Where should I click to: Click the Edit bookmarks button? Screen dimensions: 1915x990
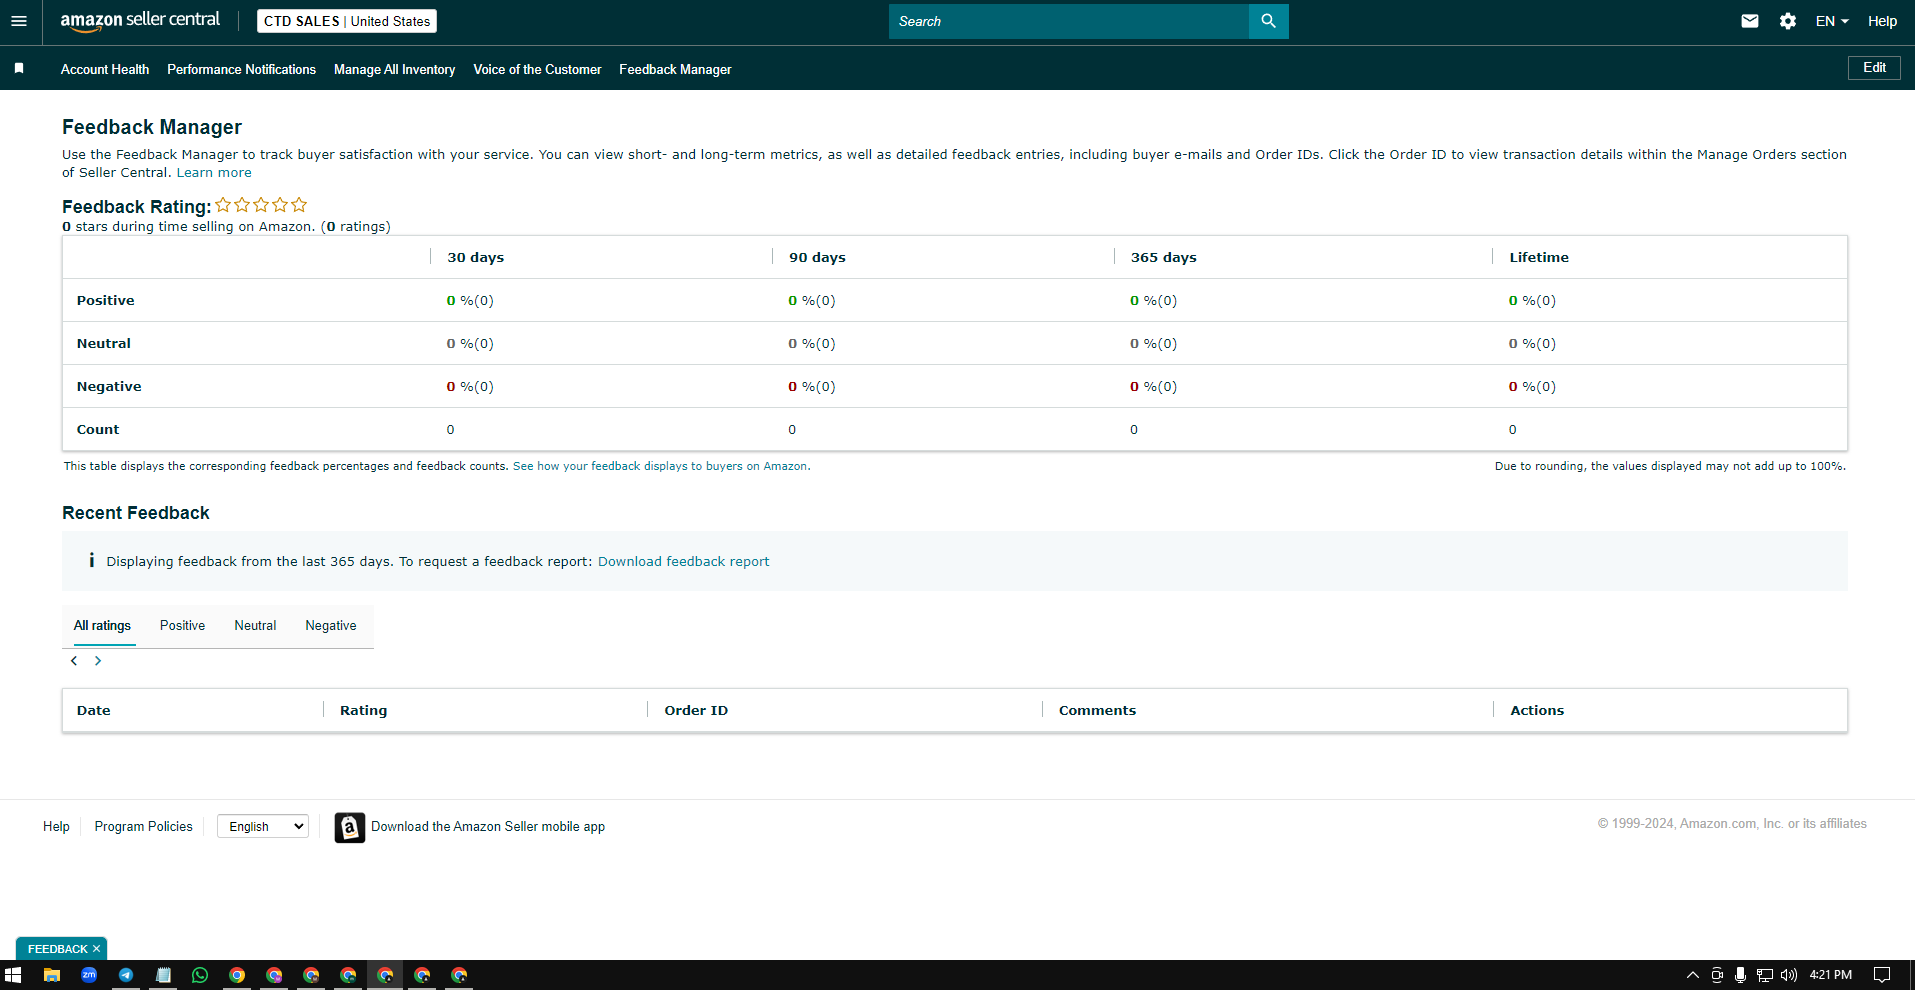tap(1874, 67)
